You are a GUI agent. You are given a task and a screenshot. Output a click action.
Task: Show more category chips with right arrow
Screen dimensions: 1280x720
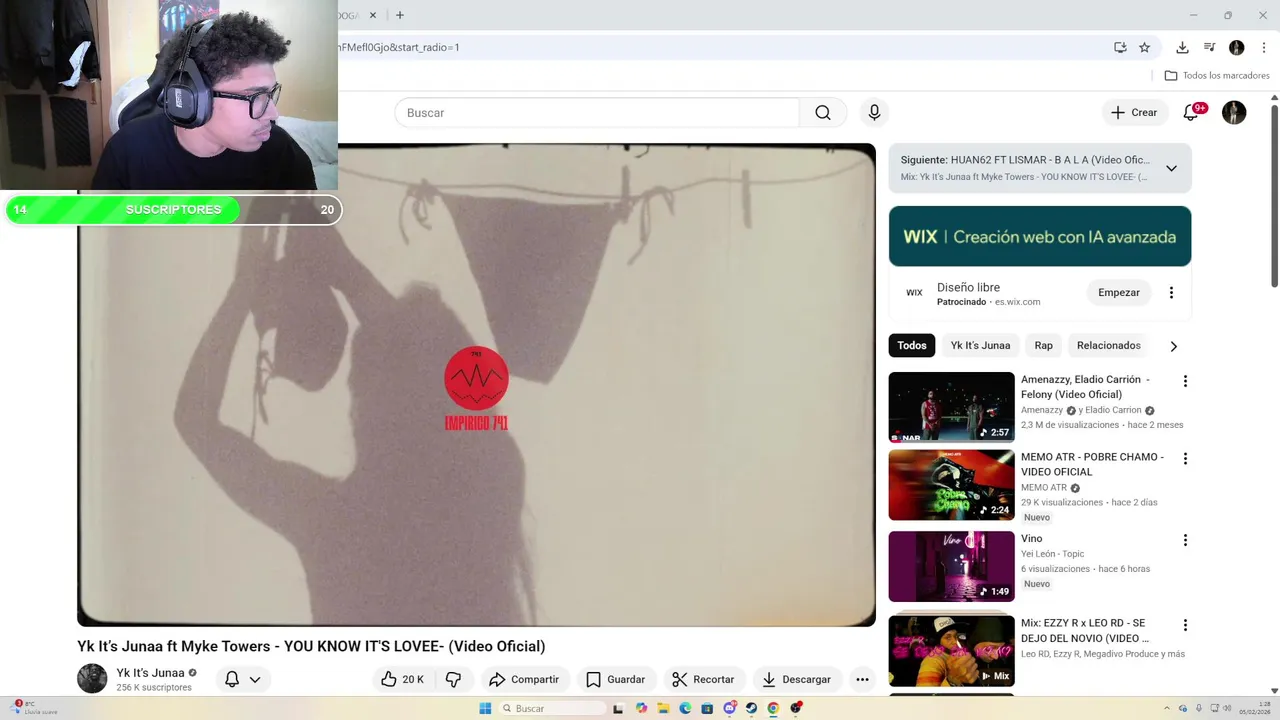coord(1173,346)
